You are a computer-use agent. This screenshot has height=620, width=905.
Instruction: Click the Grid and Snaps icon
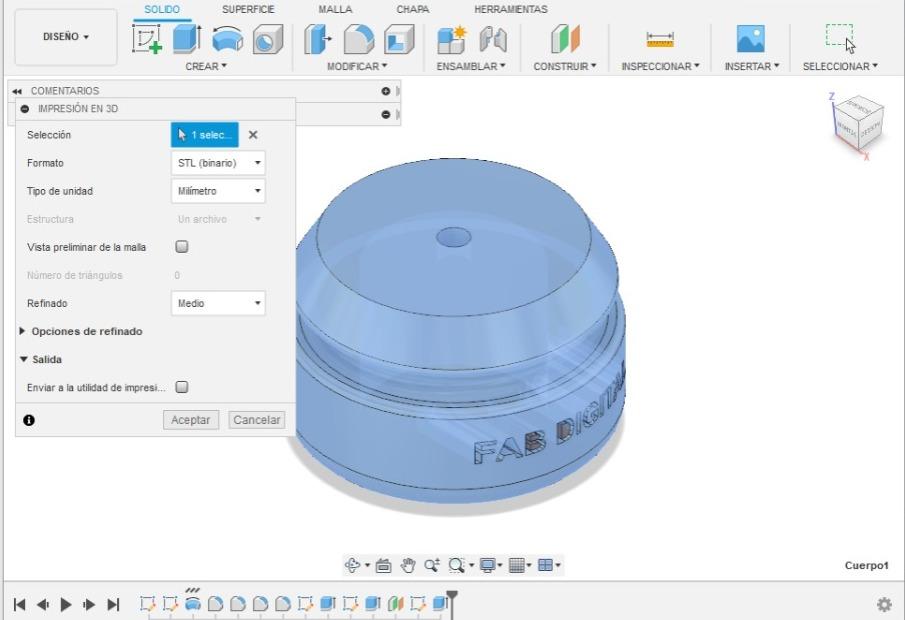517,565
